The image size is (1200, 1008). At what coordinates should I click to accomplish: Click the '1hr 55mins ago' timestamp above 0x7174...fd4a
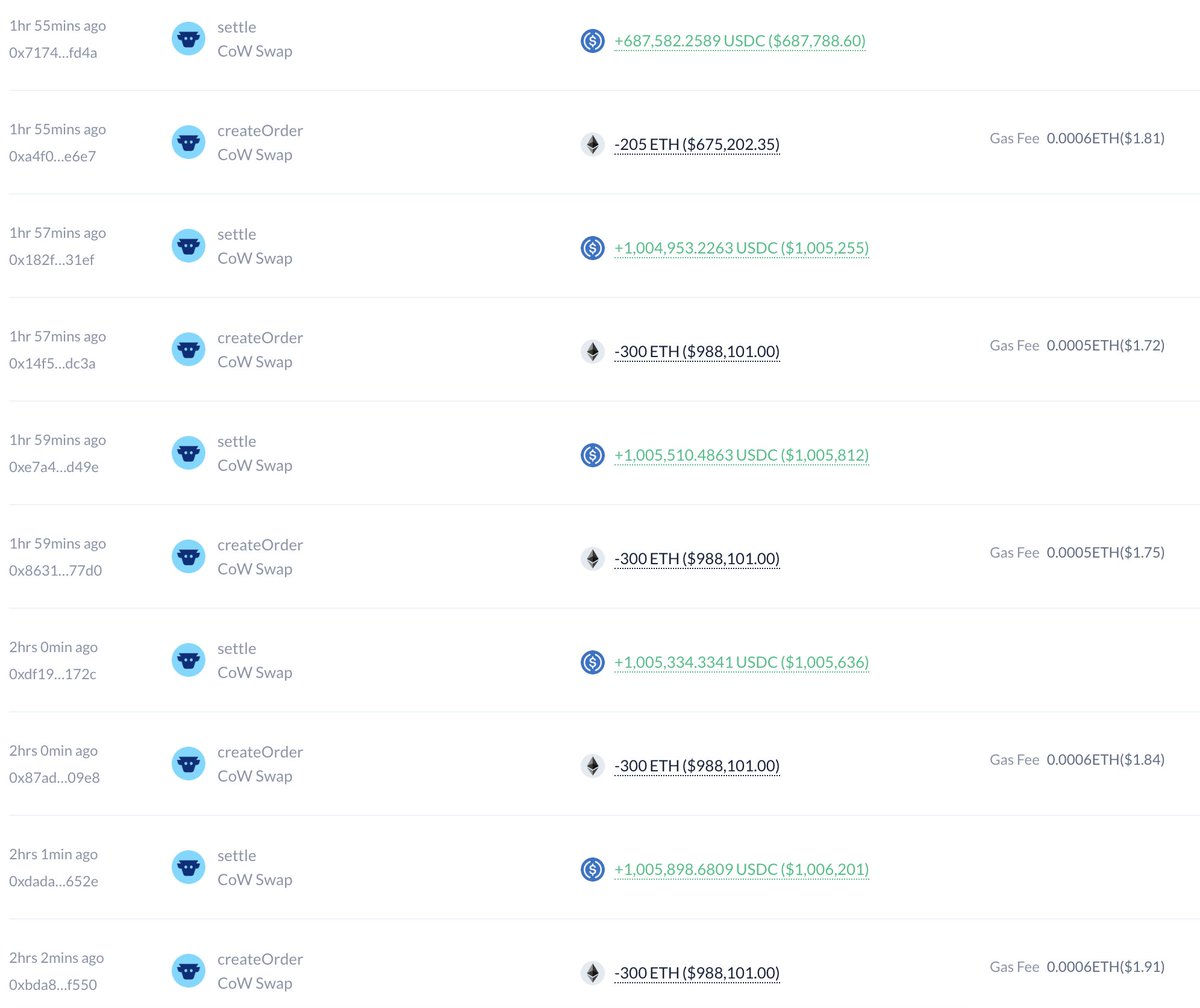coord(57,26)
